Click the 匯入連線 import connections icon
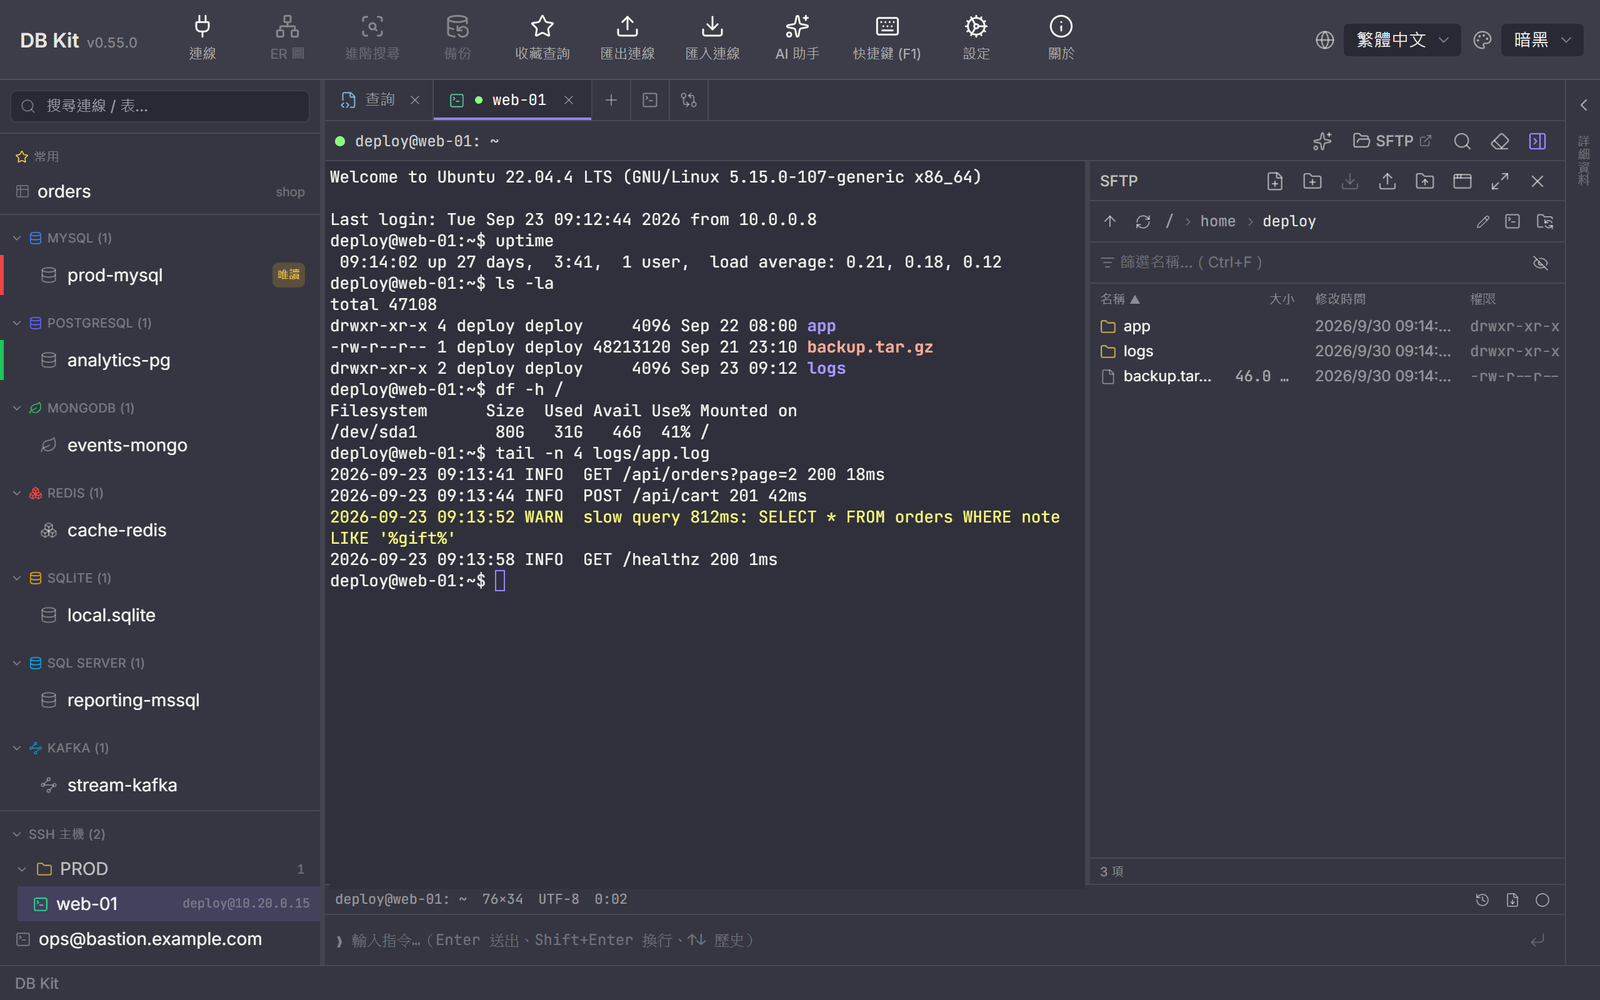 point(712,39)
